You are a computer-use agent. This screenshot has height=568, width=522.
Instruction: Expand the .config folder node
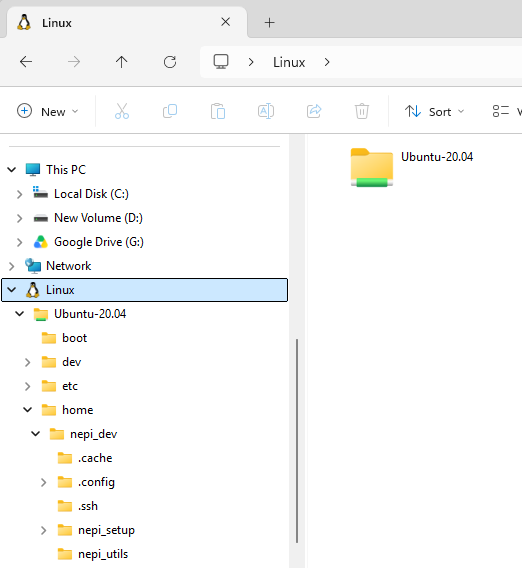click(43, 482)
